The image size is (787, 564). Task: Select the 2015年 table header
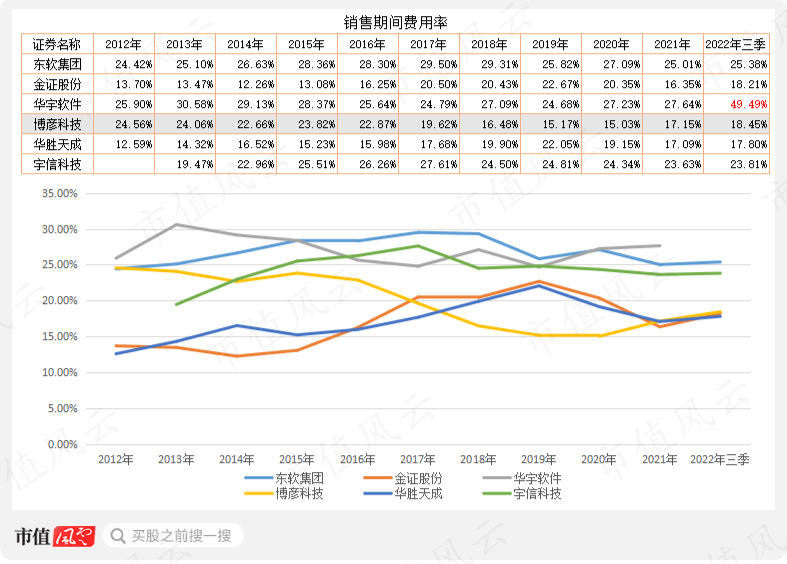click(x=307, y=44)
